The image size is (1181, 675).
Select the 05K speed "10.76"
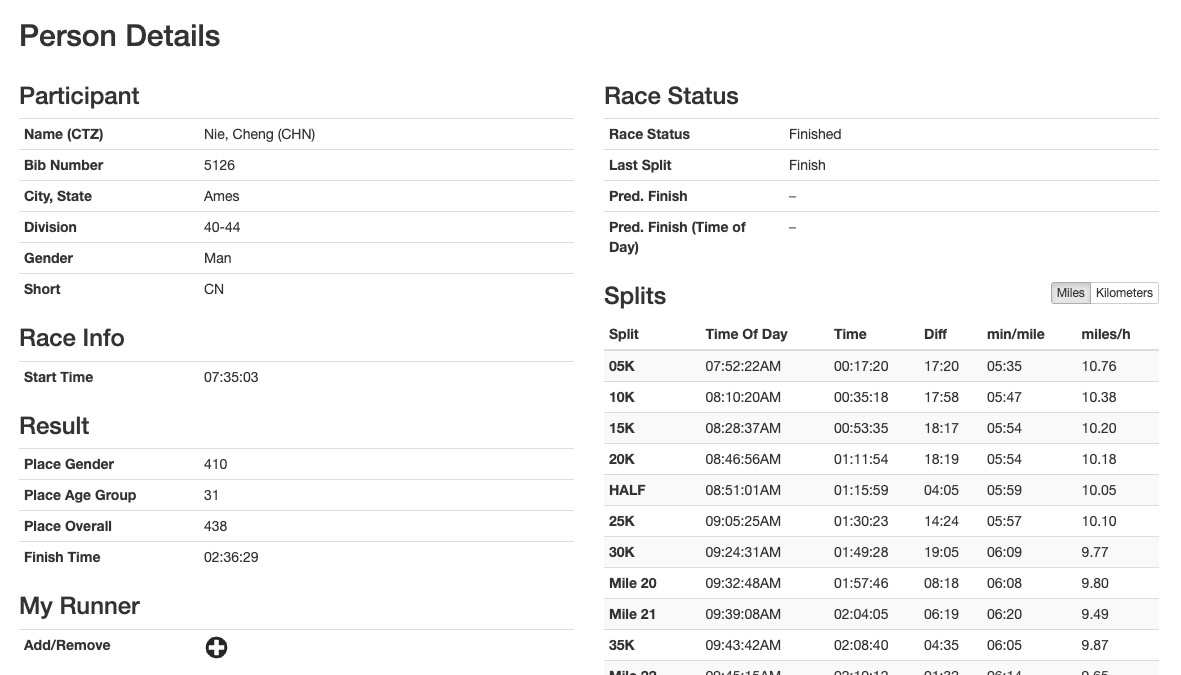pos(1099,366)
